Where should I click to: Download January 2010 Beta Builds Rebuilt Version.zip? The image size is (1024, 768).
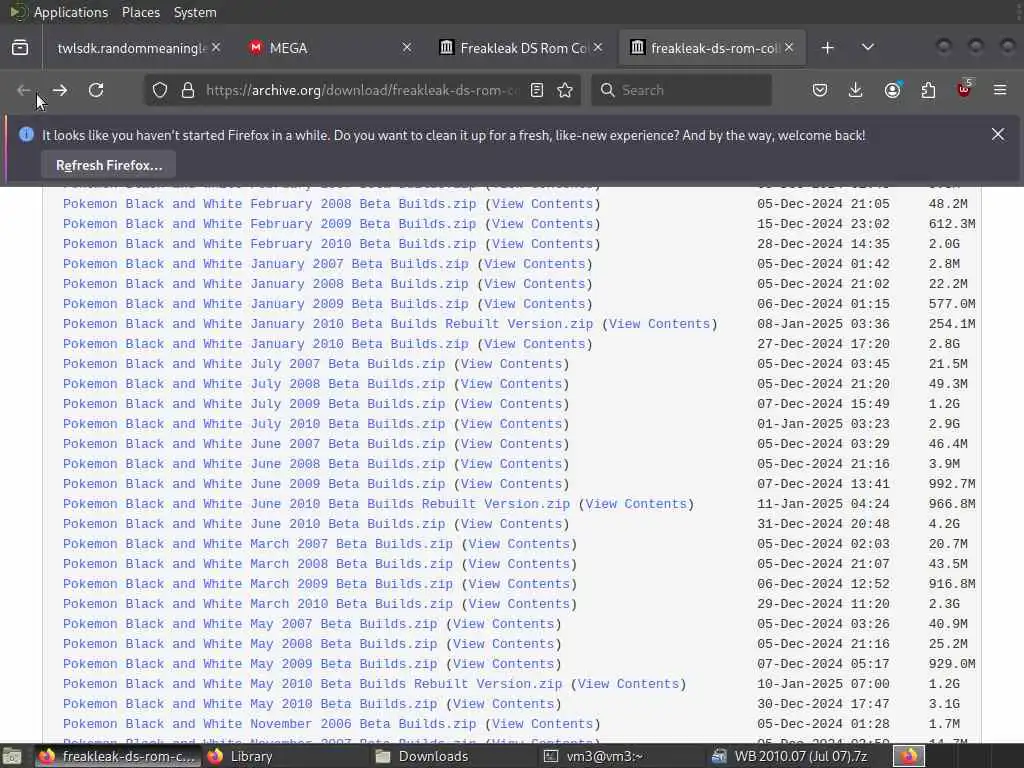[328, 324]
